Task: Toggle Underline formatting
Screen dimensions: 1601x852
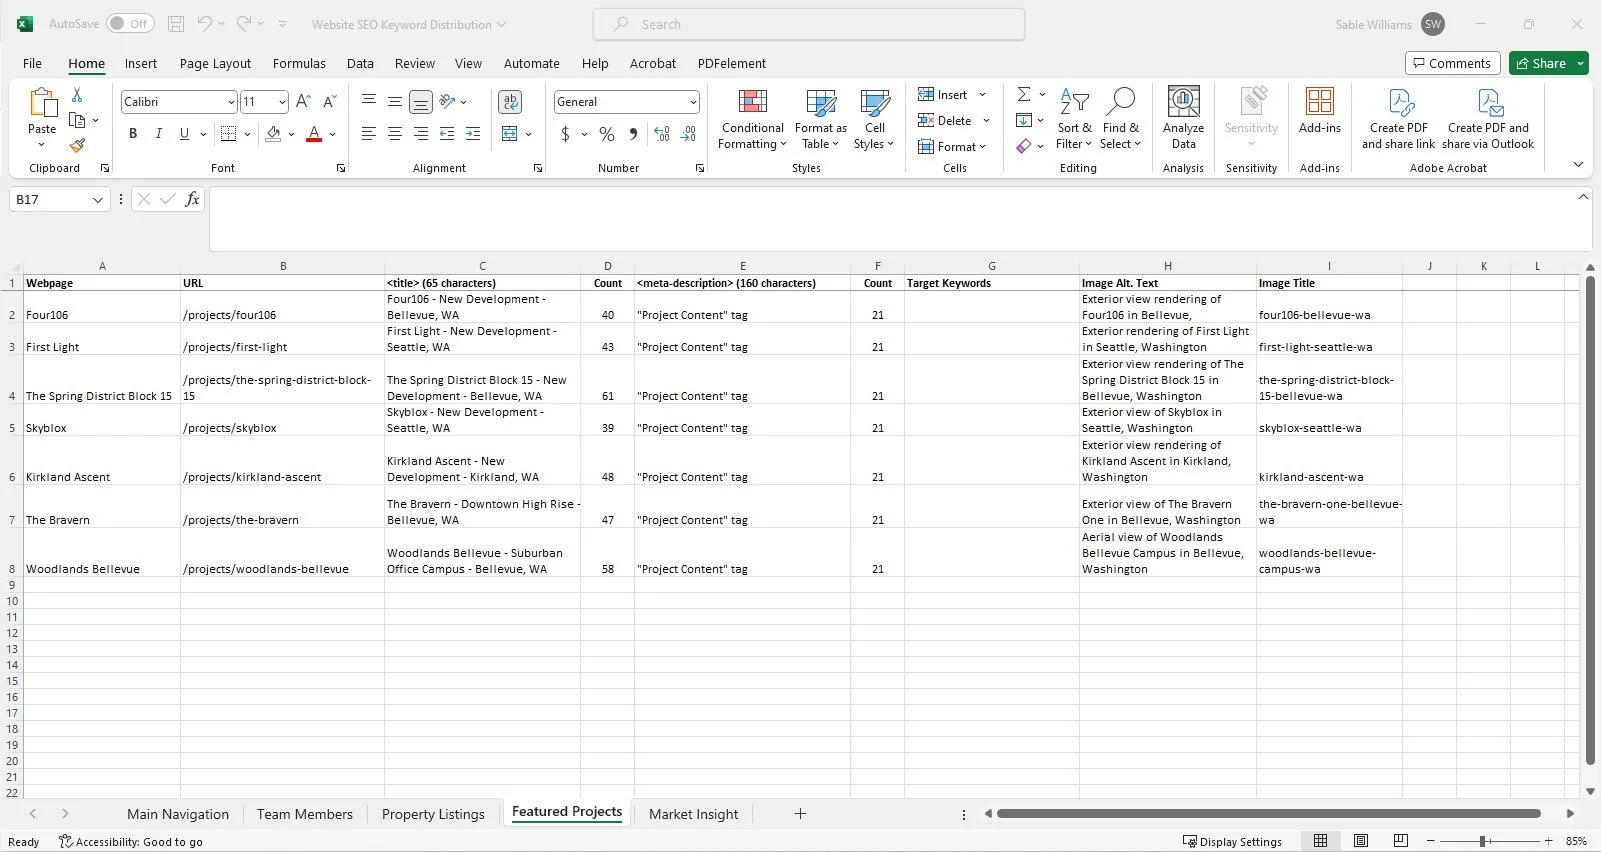Action: (184, 134)
